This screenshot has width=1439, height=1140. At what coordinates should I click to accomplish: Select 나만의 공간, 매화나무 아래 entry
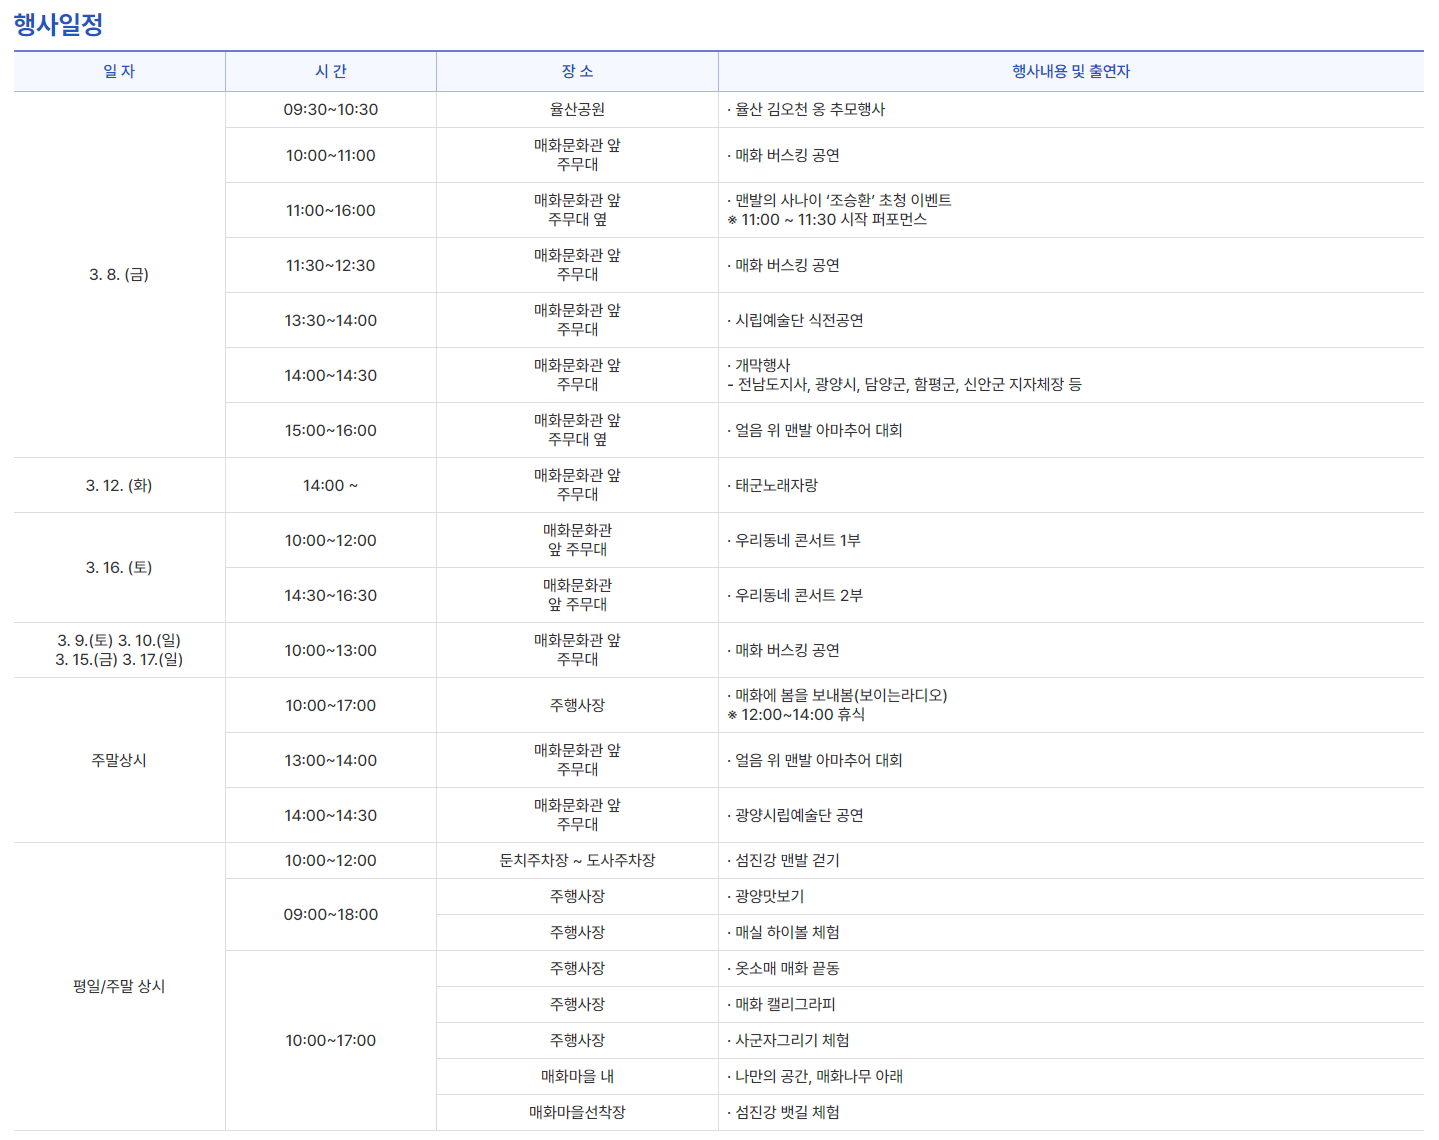[x=815, y=1076]
